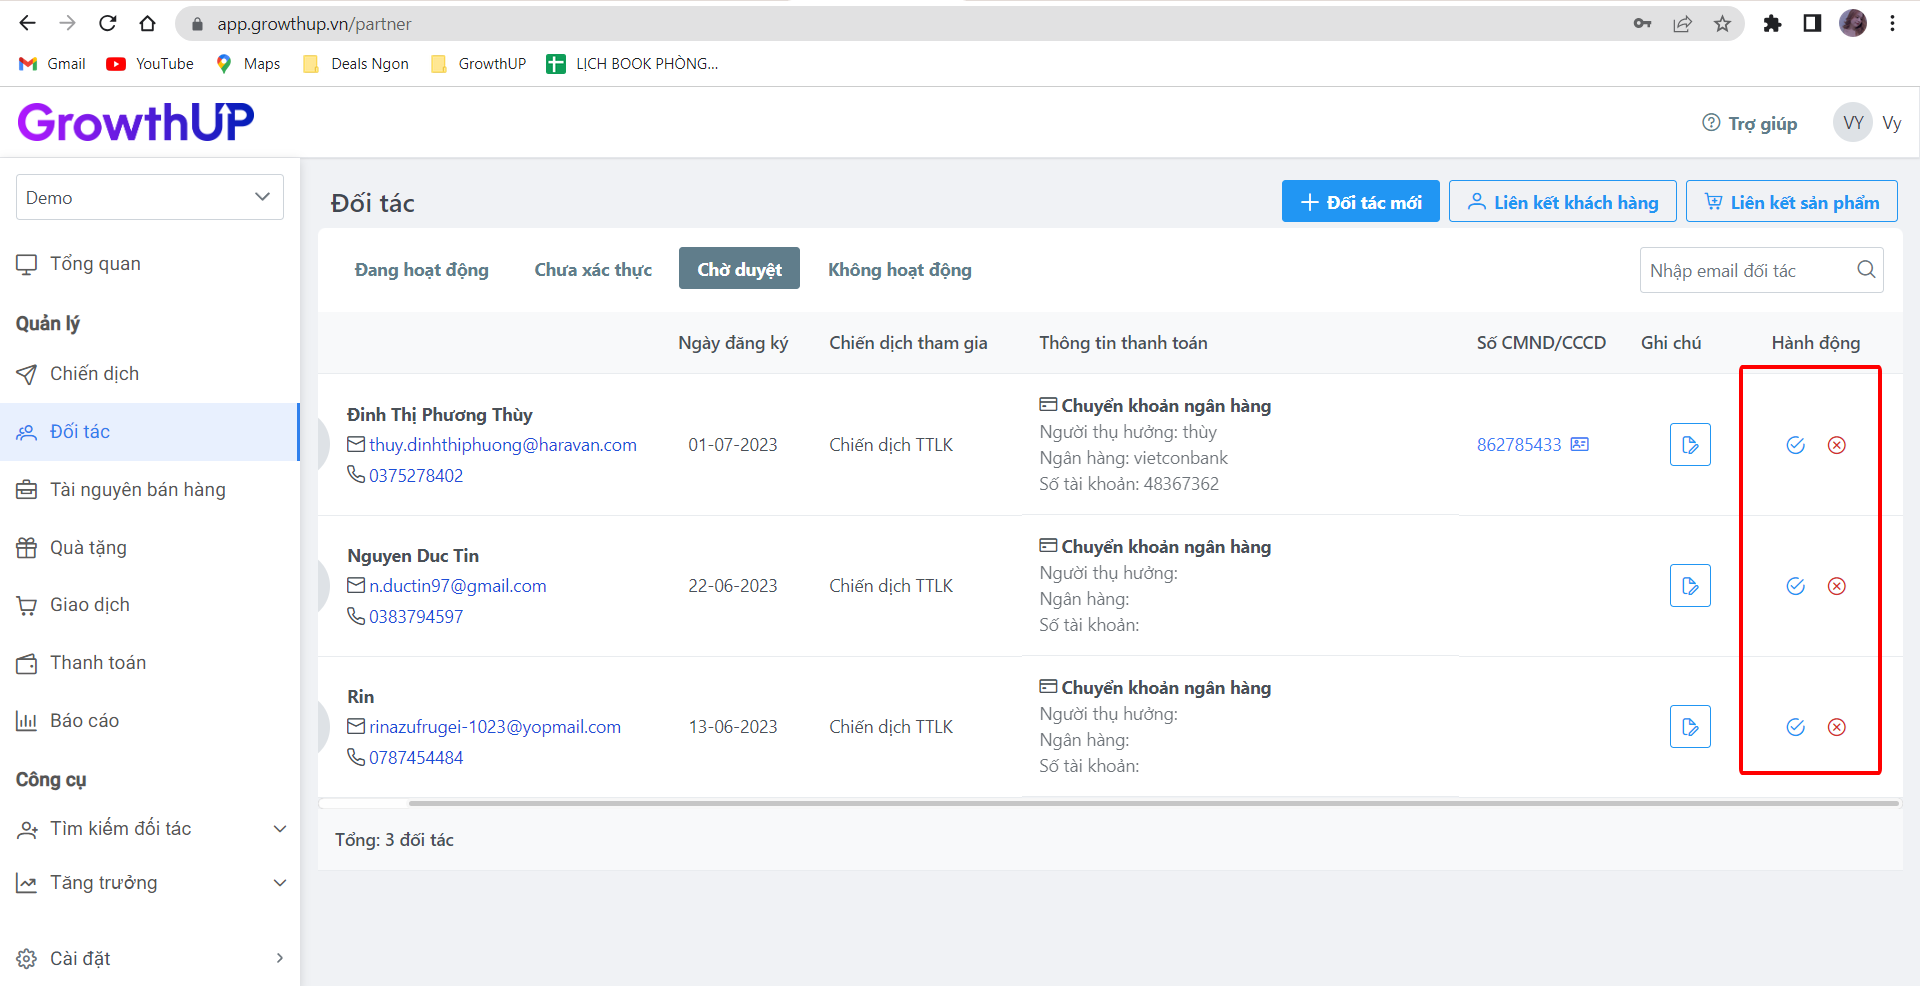
Task: Approve partner Đinh Thị Phương Thùy
Action: 1795,445
